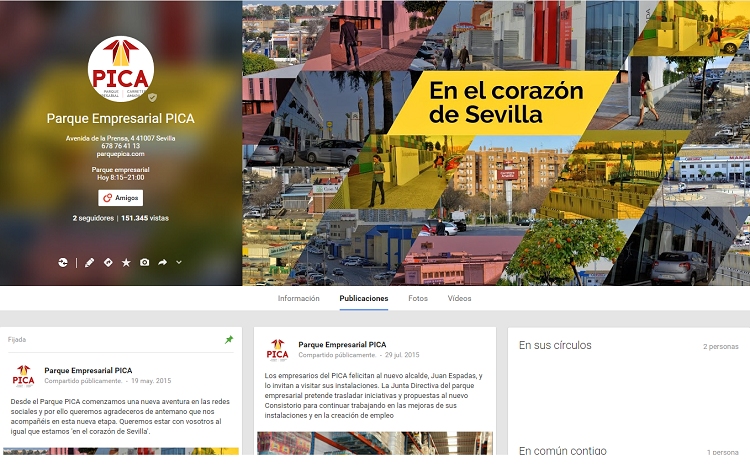The width and height of the screenshot is (750, 468).
Task: Open author name on pinned 19 may. post
Action: click(x=88, y=370)
